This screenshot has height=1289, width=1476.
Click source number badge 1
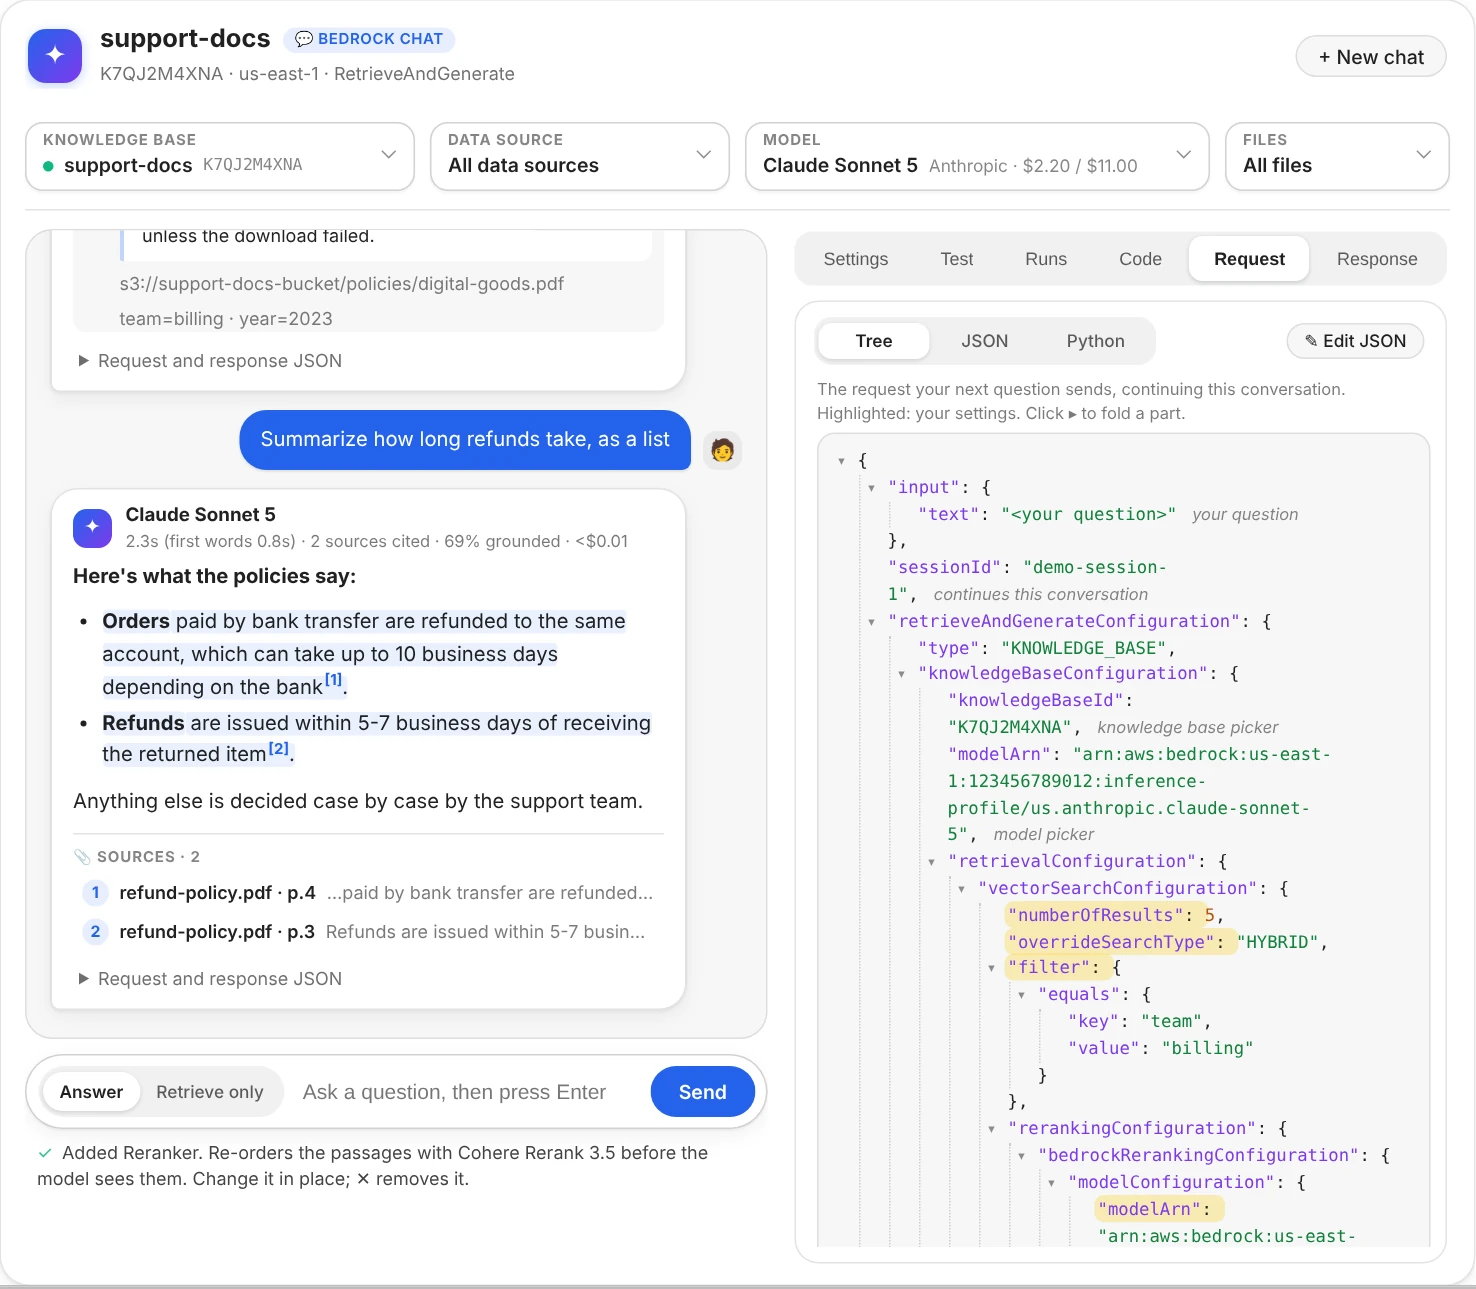[95, 892]
